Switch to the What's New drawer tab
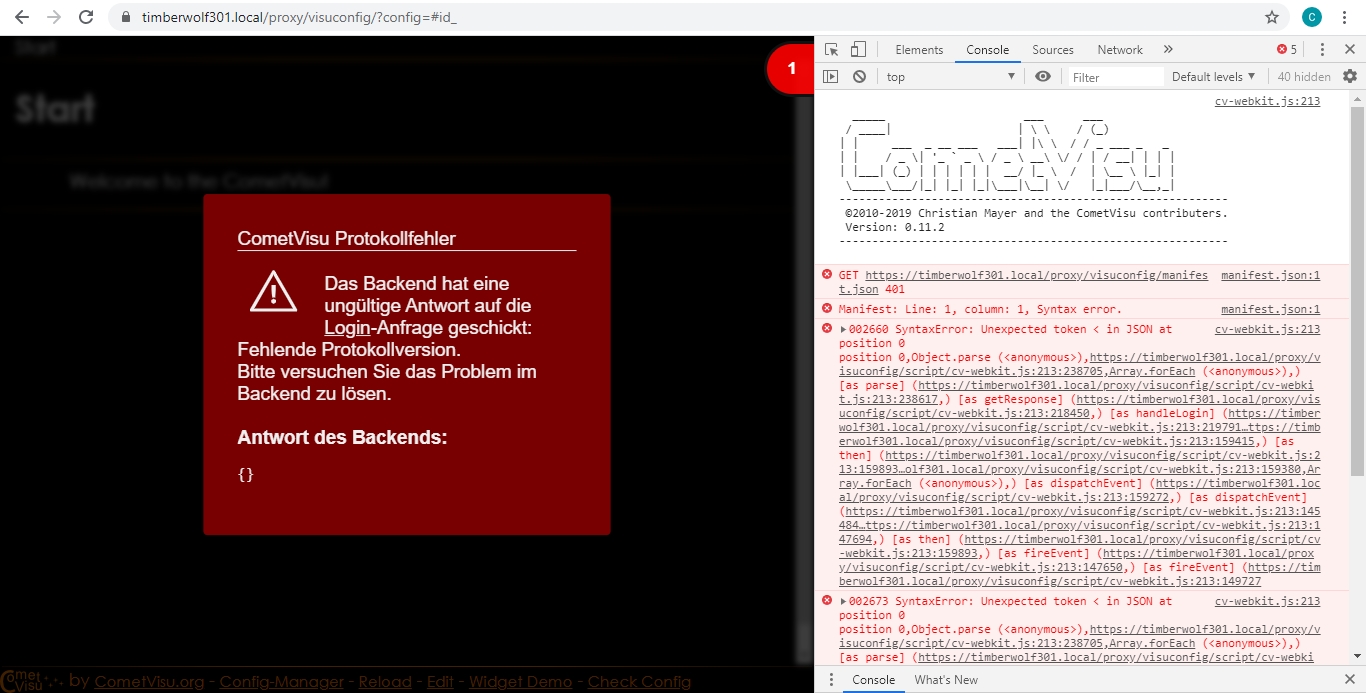Image resolution: width=1366 pixels, height=693 pixels. tap(946, 680)
